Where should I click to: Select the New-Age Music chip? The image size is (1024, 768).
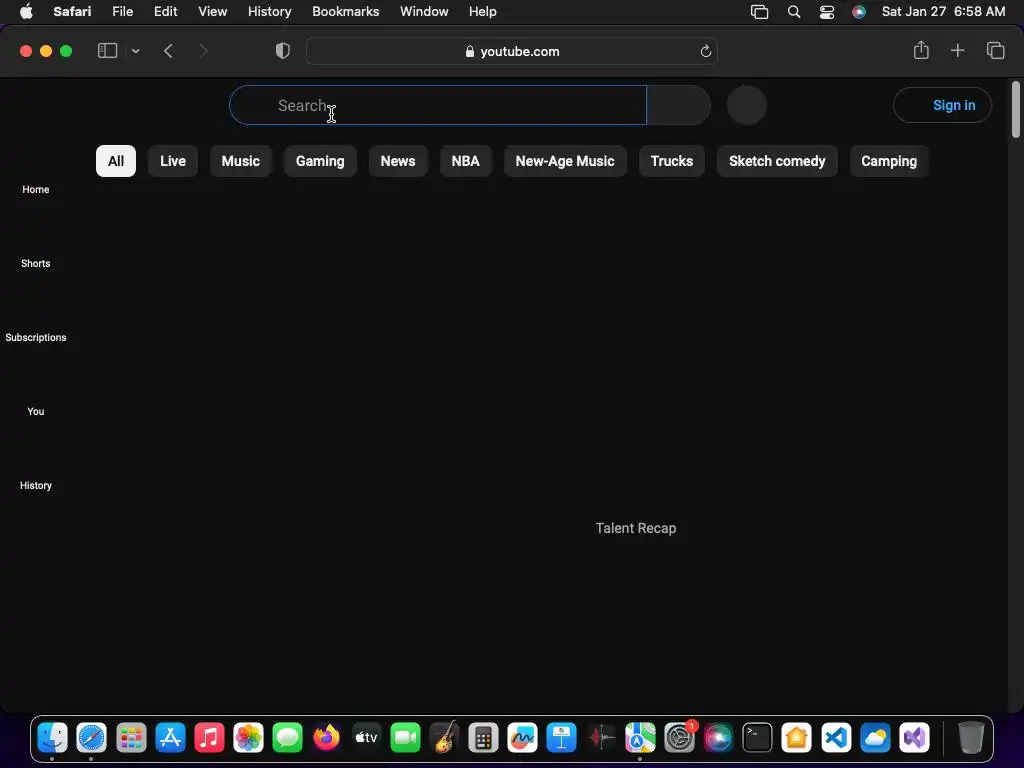tap(565, 161)
